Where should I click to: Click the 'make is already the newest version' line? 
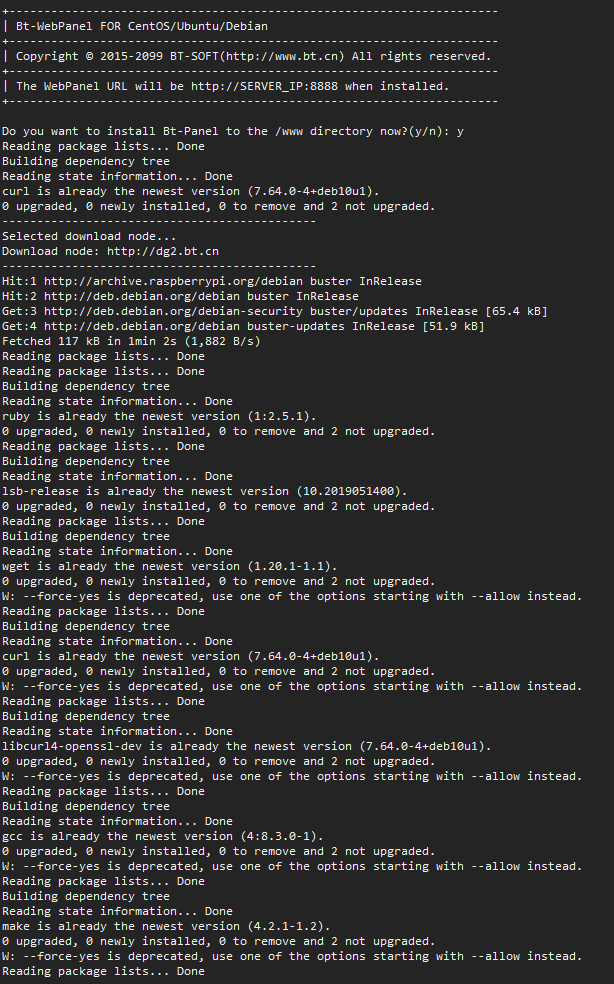point(166,926)
